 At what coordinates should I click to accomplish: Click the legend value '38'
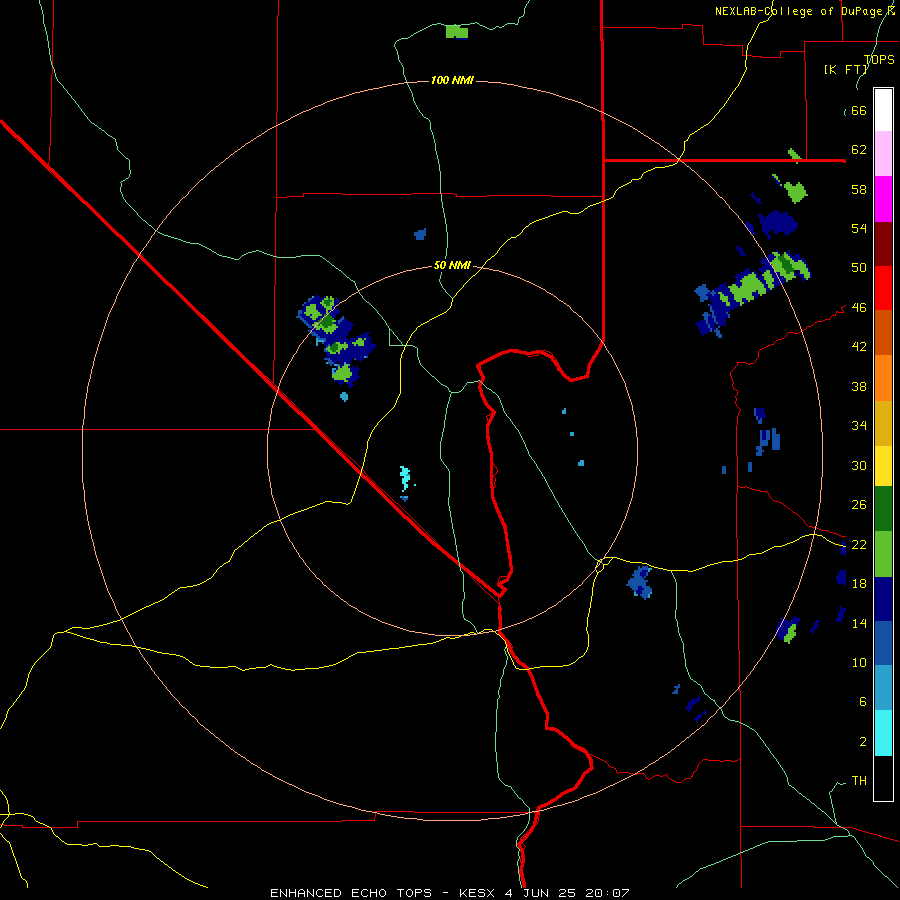click(x=859, y=386)
